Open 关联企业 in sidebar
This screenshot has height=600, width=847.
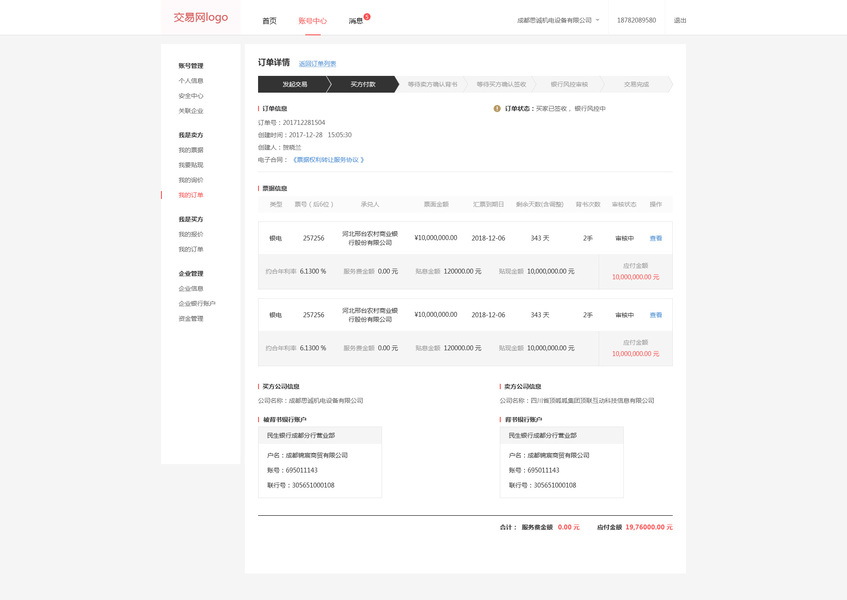tap(191, 111)
